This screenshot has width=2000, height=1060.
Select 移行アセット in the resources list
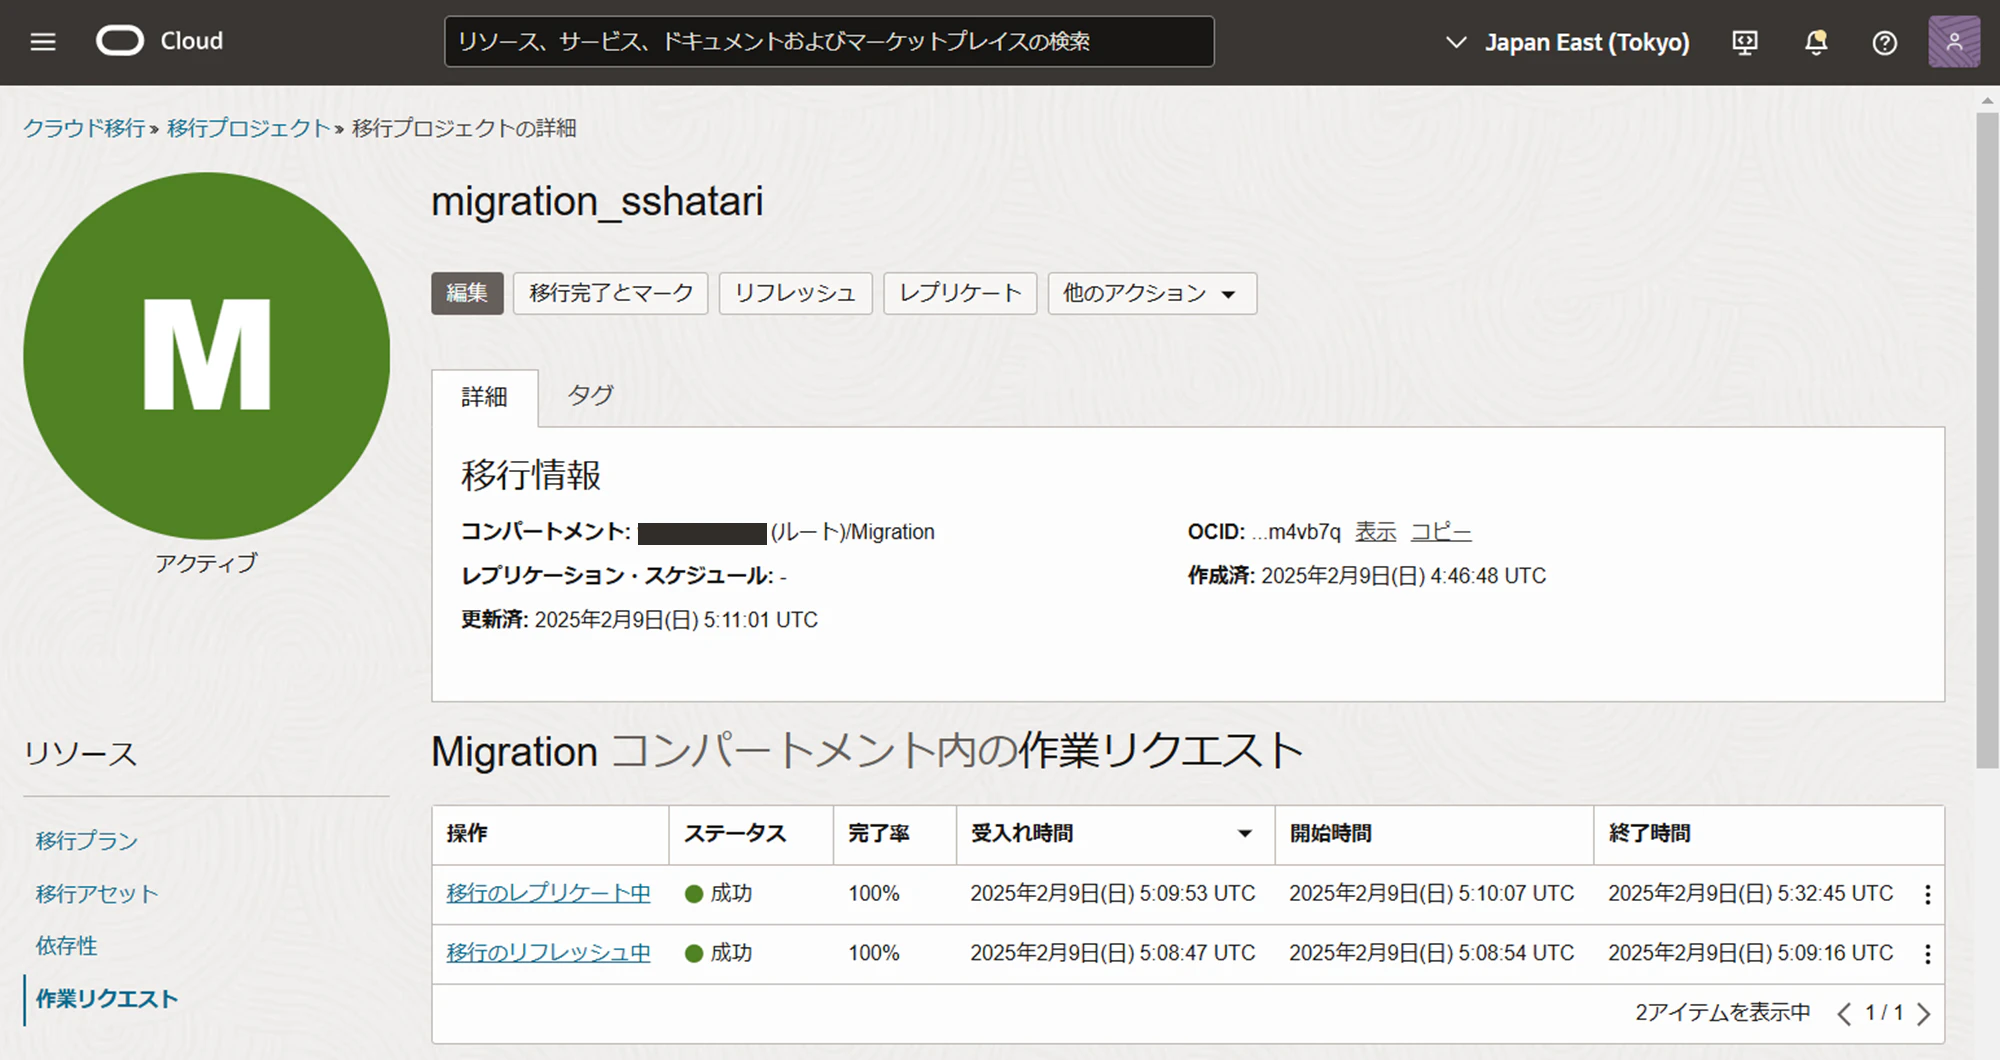tap(97, 893)
